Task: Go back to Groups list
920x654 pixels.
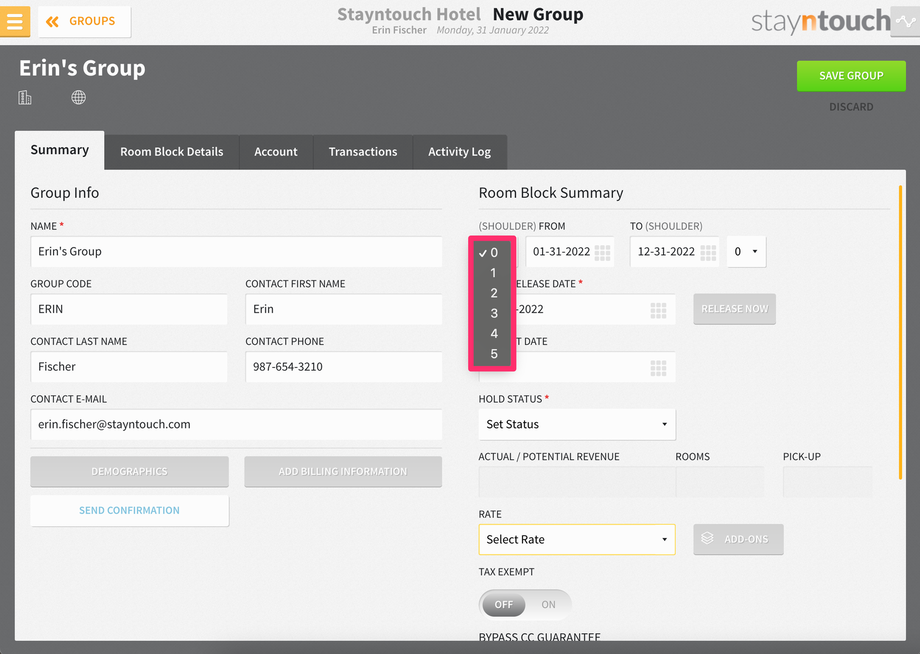Action: click(84, 22)
